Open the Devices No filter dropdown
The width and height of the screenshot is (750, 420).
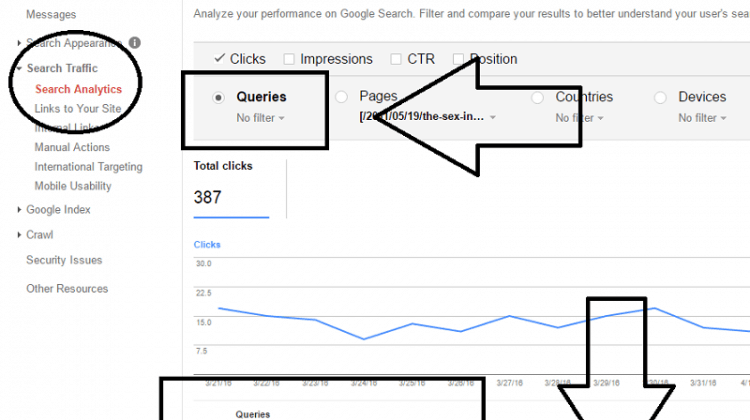(x=702, y=118)
